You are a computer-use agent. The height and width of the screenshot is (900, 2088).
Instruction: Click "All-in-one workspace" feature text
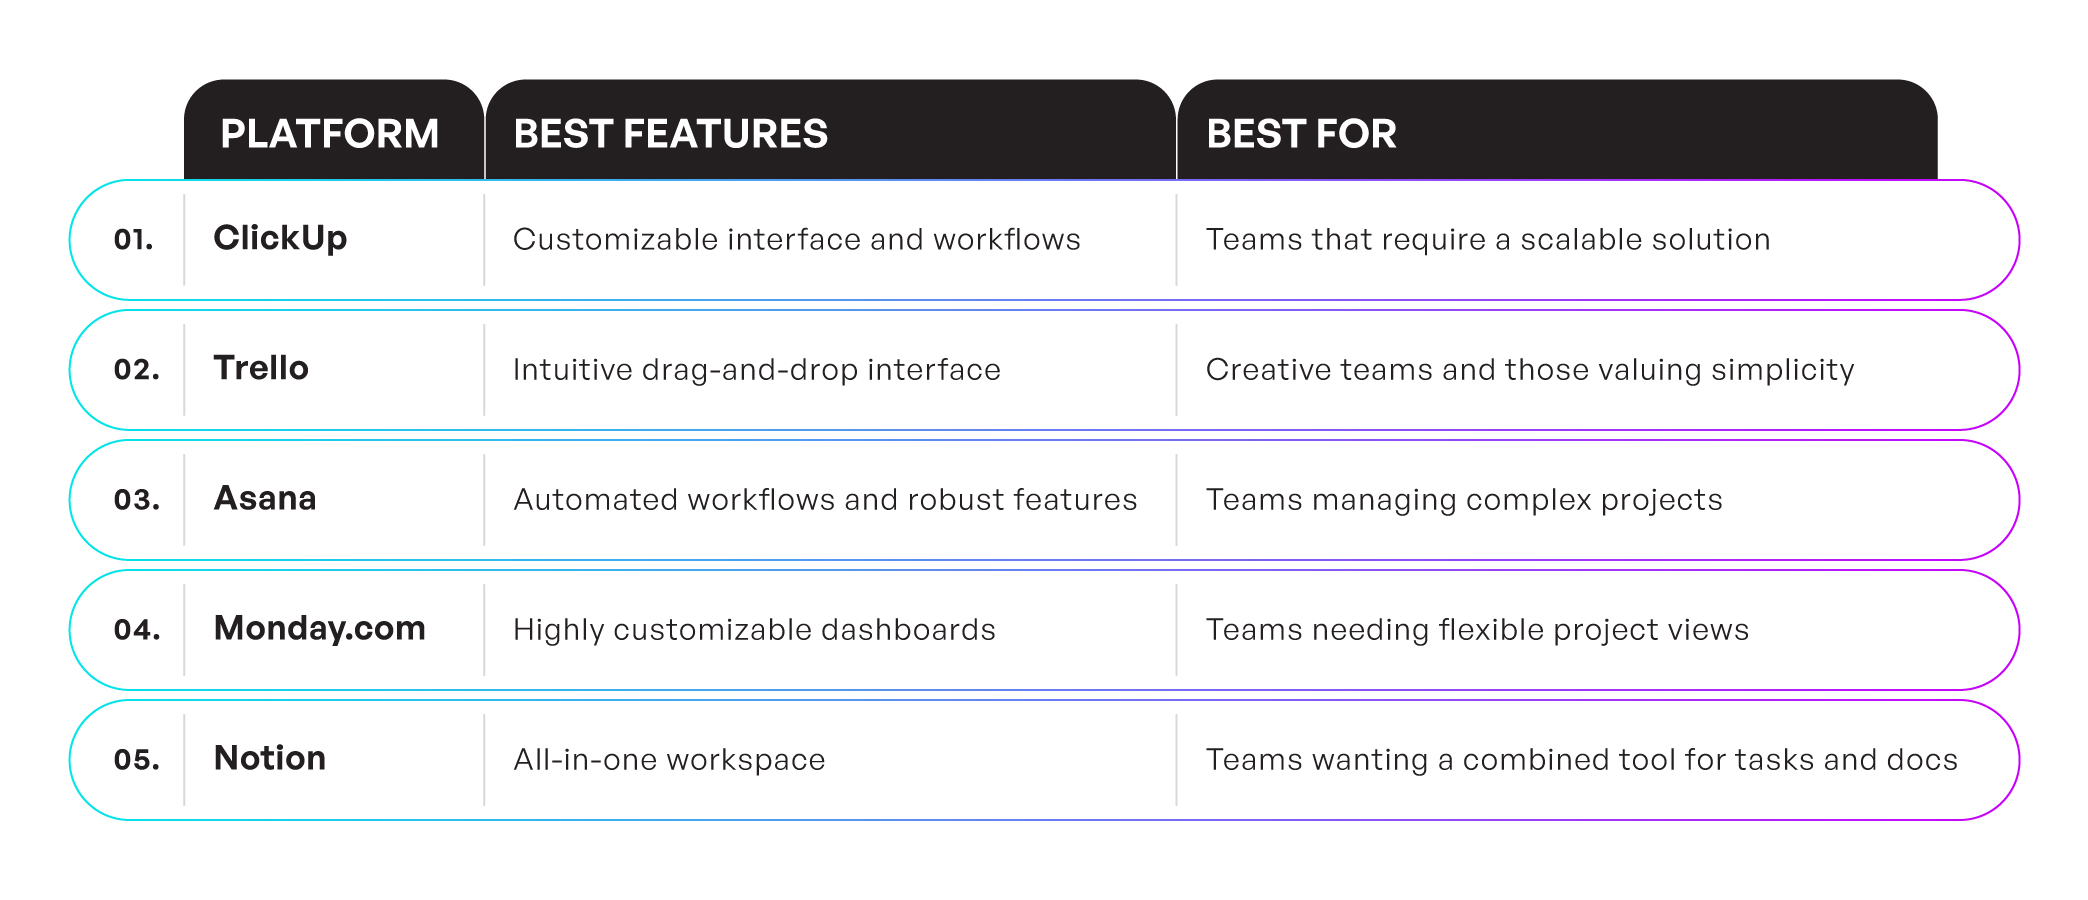point(669,760)
